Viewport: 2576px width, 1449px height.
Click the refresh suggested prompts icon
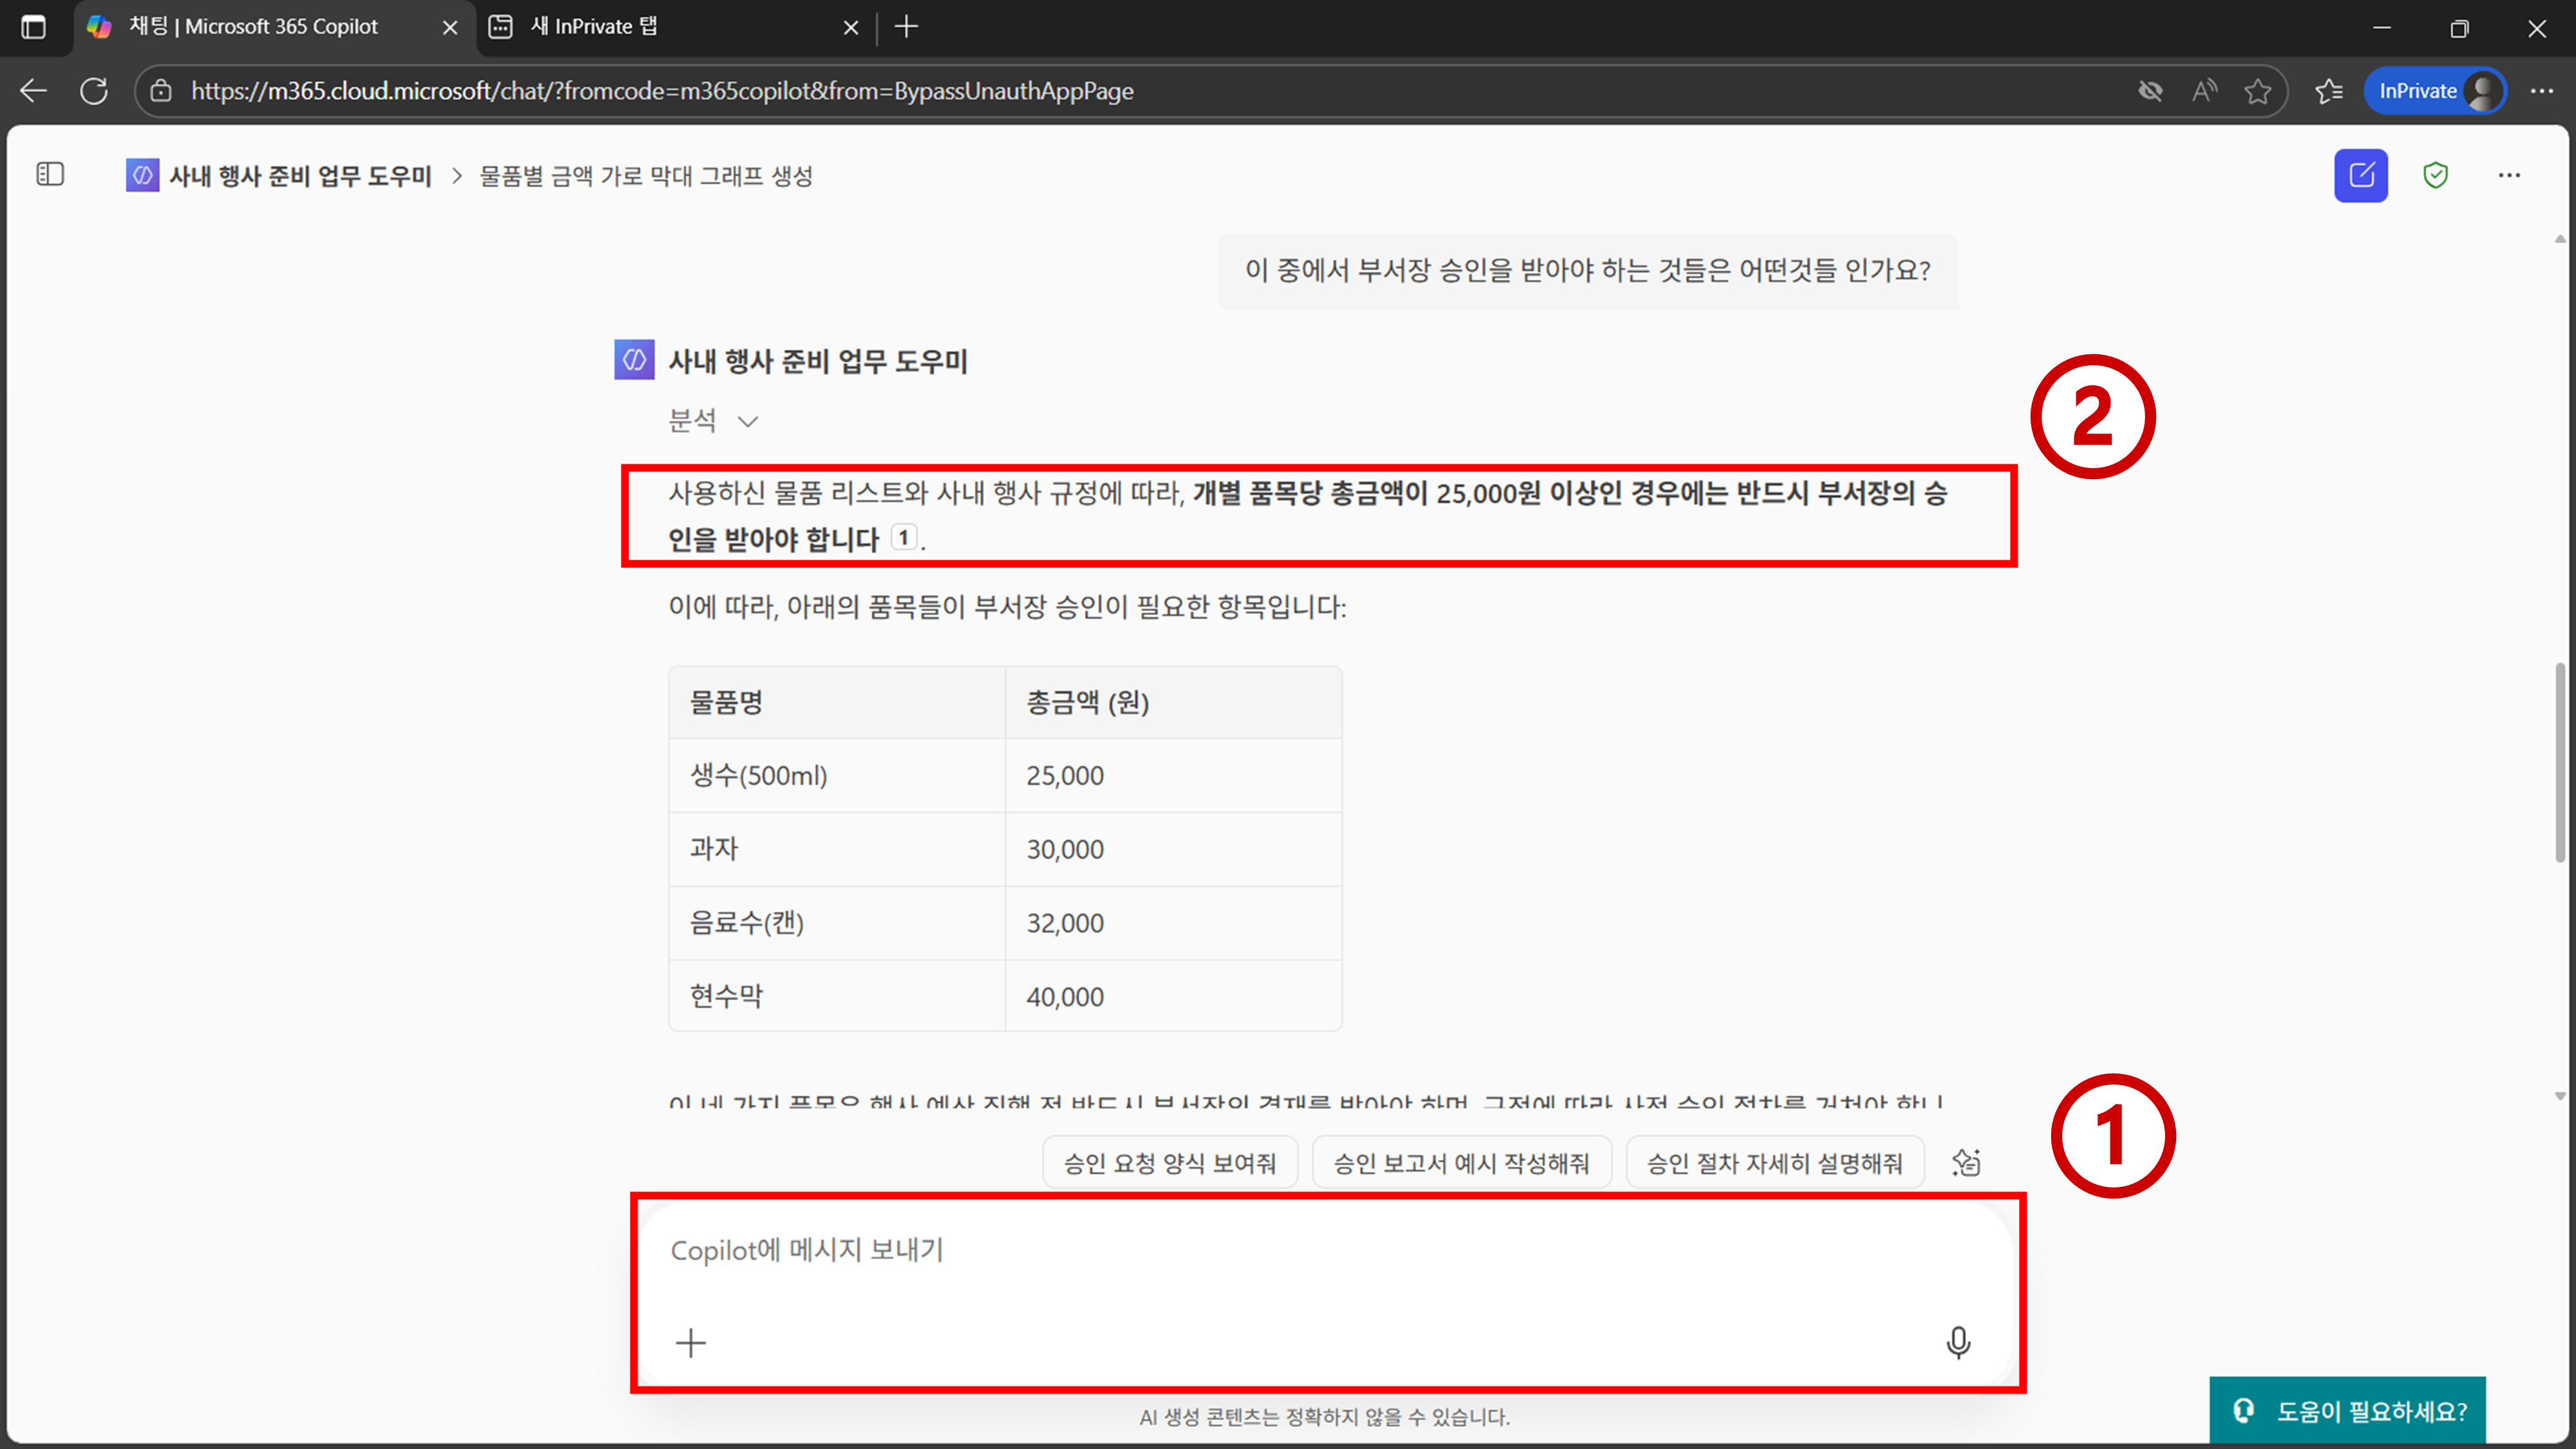click(x=1965, y=1162)
